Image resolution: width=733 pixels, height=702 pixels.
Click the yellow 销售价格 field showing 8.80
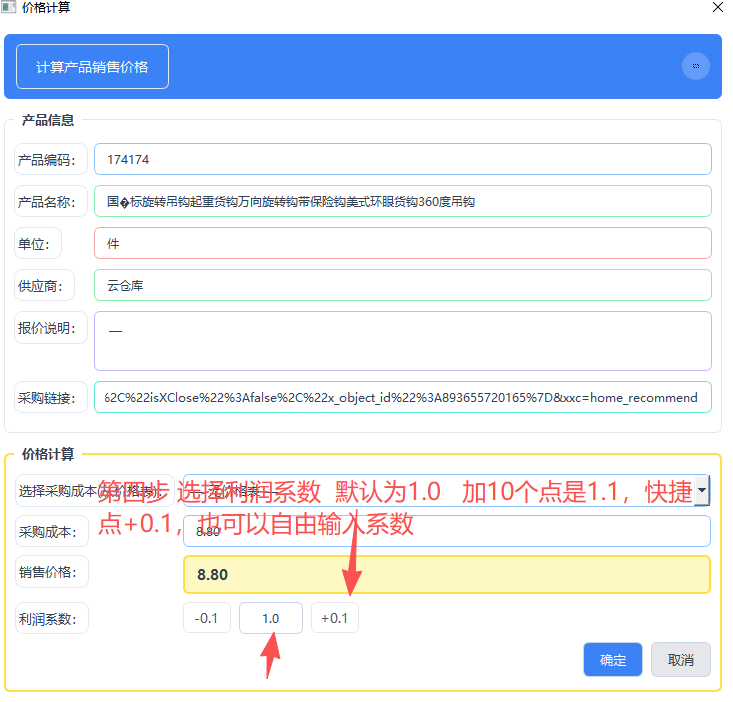coord(446,574)
